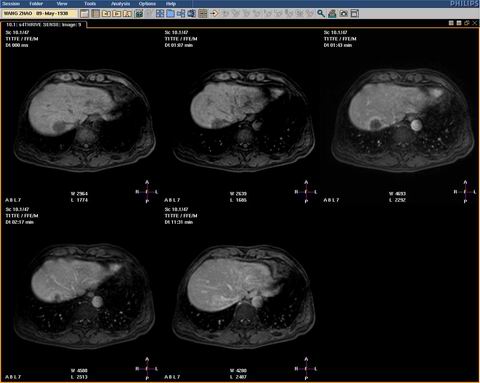
Task: Click the blue folder icon in toolbar
Action: 170,13
